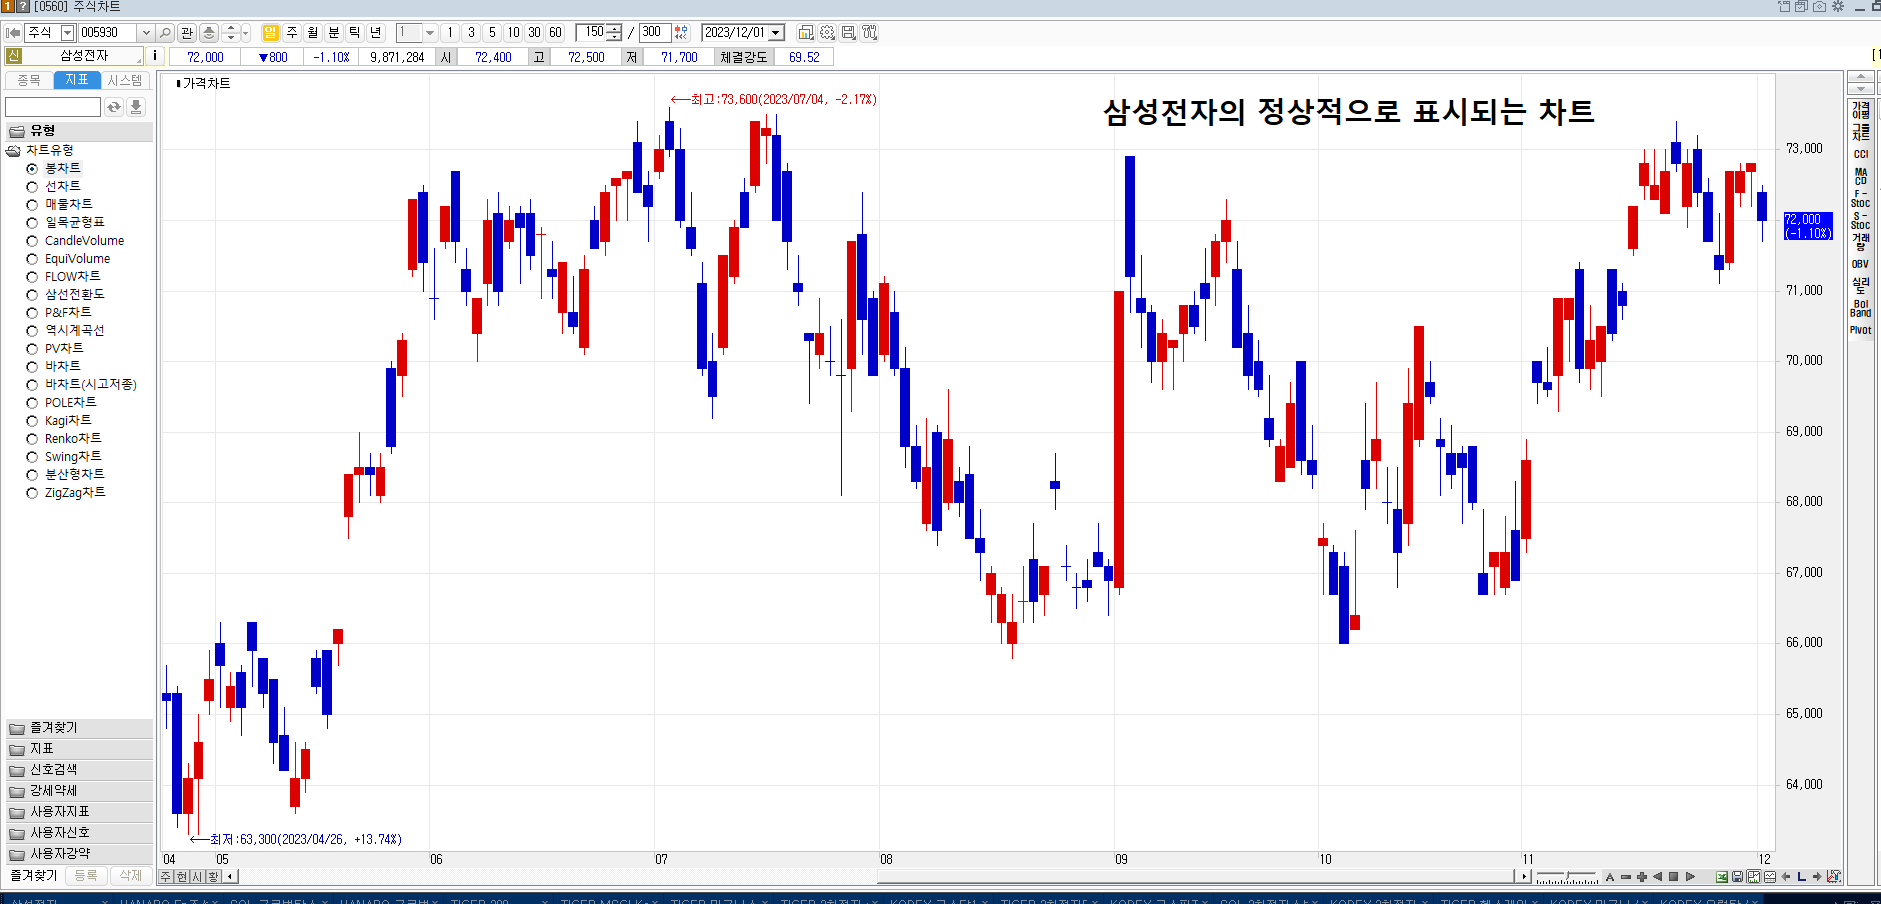Click the download icon beside indicator search box

[x=136, y=107]
